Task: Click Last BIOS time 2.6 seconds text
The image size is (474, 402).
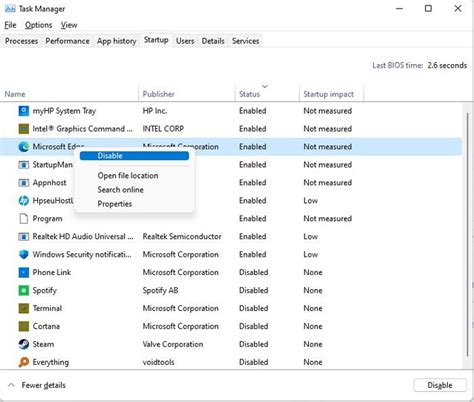Action: coord(419,65)
